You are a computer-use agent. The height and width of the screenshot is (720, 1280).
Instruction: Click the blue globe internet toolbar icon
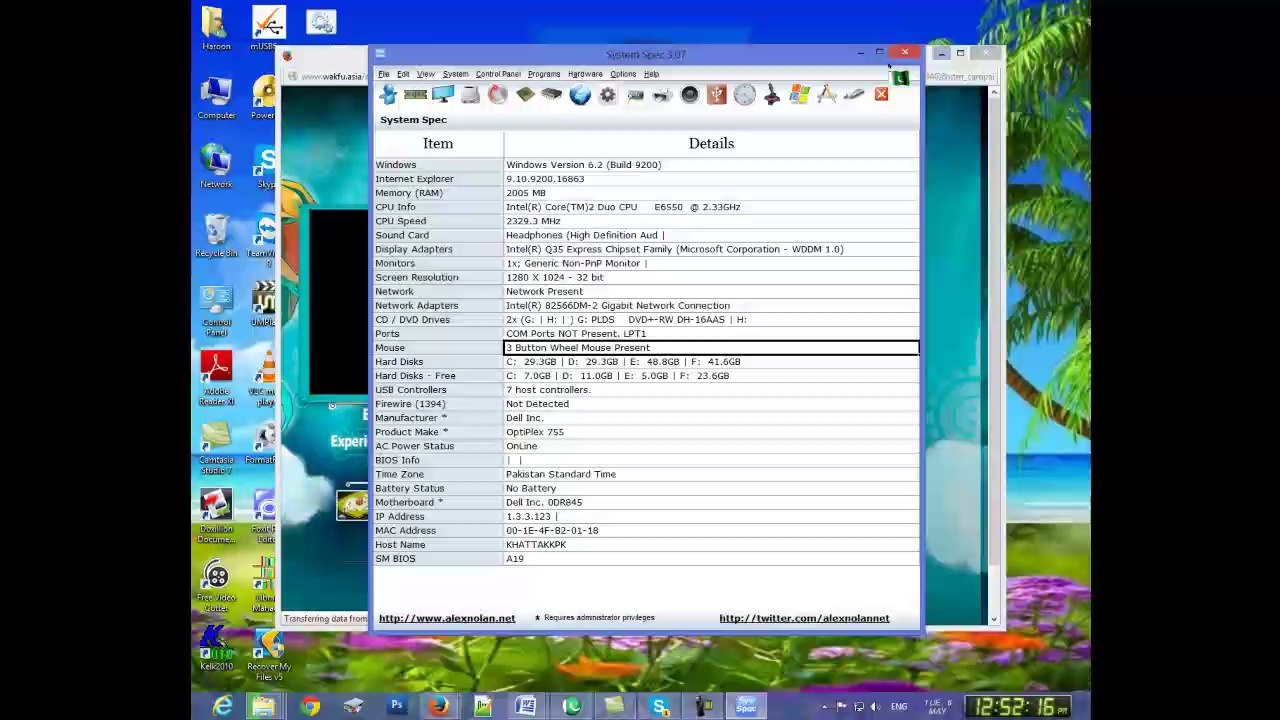[580, 95]
